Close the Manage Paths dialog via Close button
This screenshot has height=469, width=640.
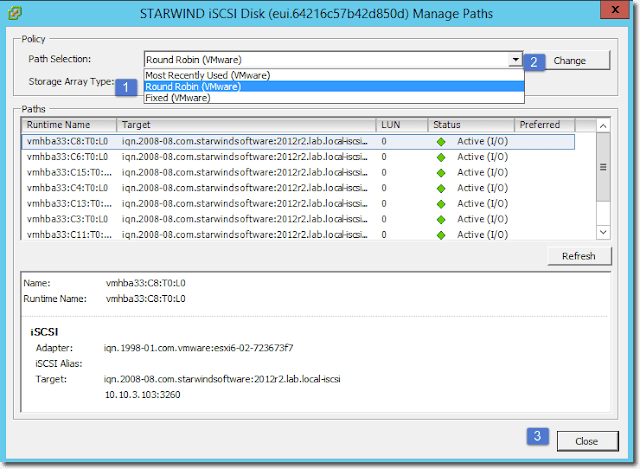point(587,441)
